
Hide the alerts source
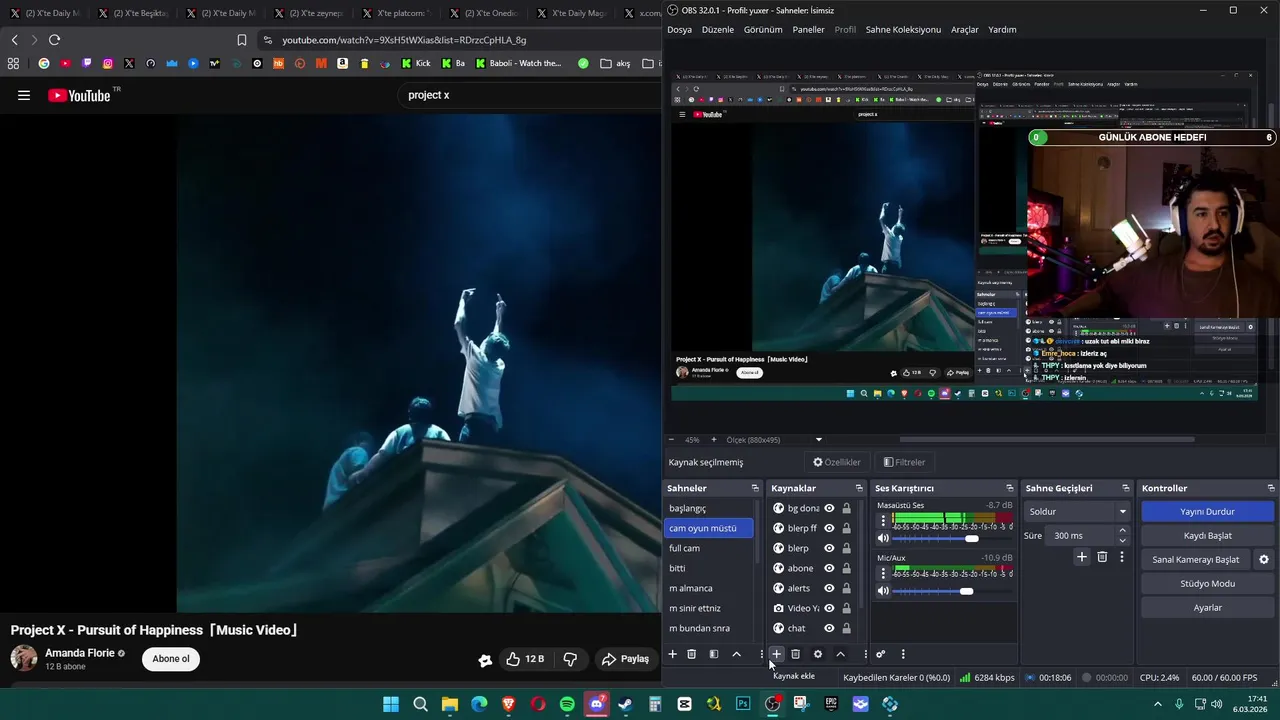829,588
